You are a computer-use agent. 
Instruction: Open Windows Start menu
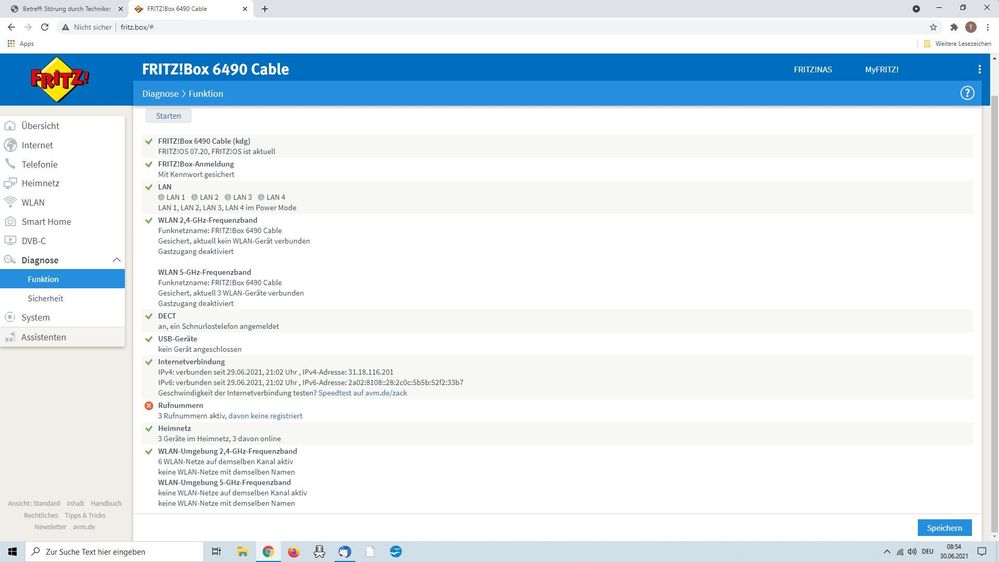coord(12,551)
